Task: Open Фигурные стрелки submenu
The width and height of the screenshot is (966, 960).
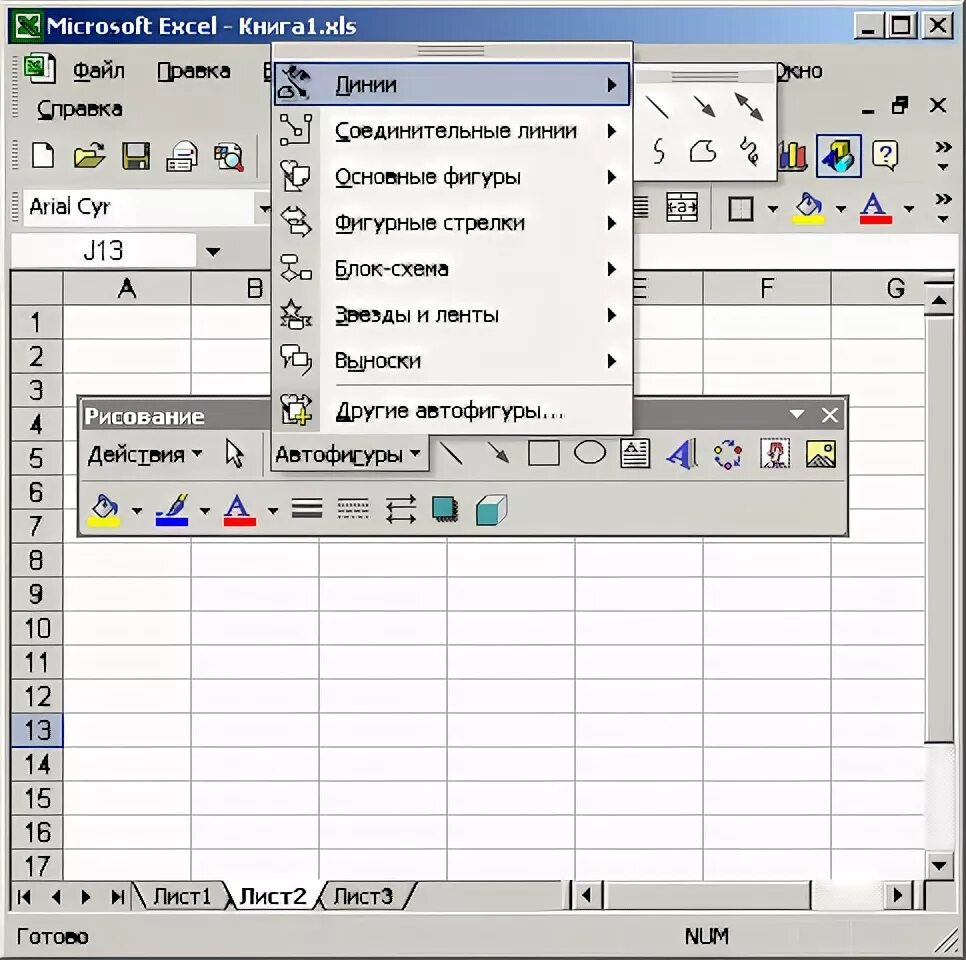Action: [x=452, y=222]
